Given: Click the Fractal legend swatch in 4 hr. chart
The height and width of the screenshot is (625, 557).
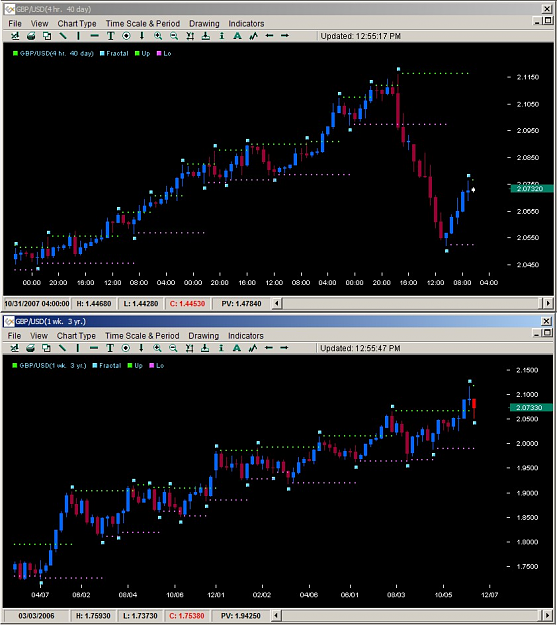Looking at the screenshot, I should 102,53.
